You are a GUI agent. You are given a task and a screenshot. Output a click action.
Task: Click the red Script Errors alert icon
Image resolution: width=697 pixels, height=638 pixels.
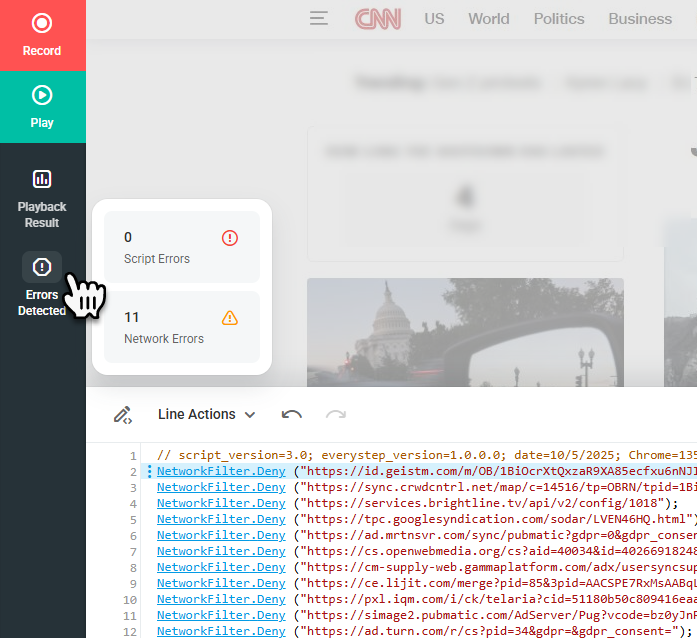(230, 238)
